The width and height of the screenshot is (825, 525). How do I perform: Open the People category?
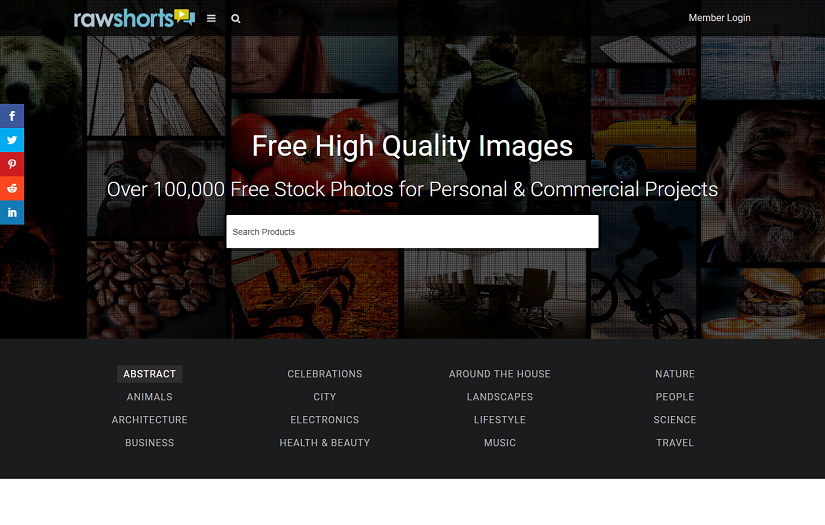point(675,397)
